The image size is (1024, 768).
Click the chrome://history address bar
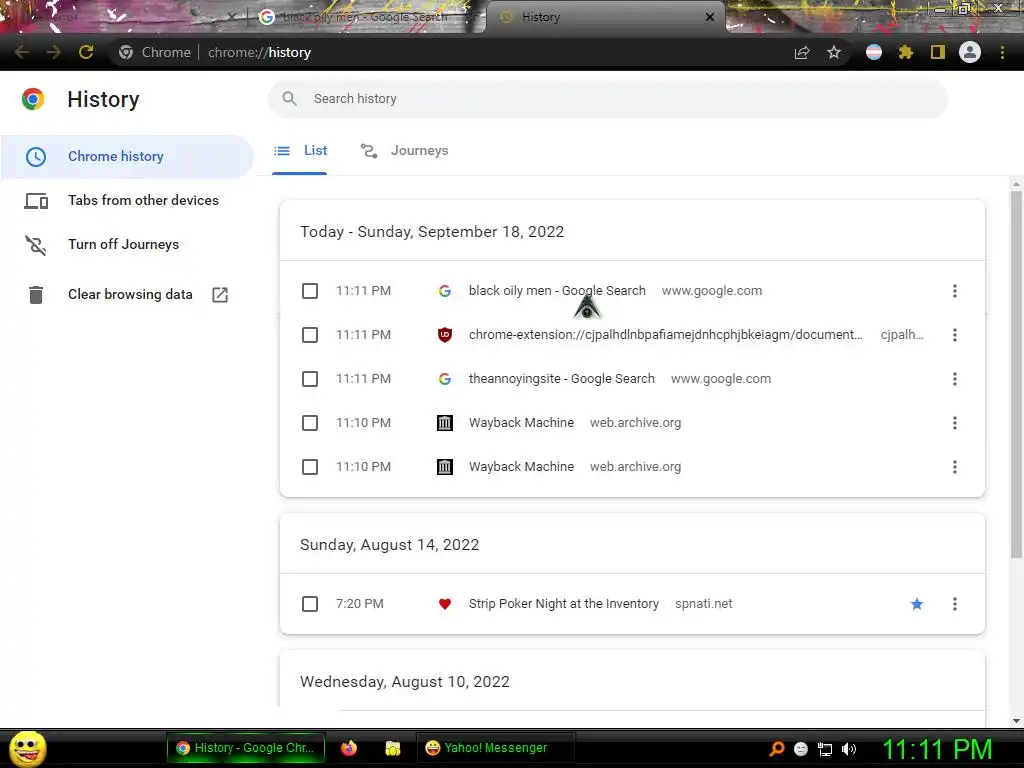click(x=451, y=52)
